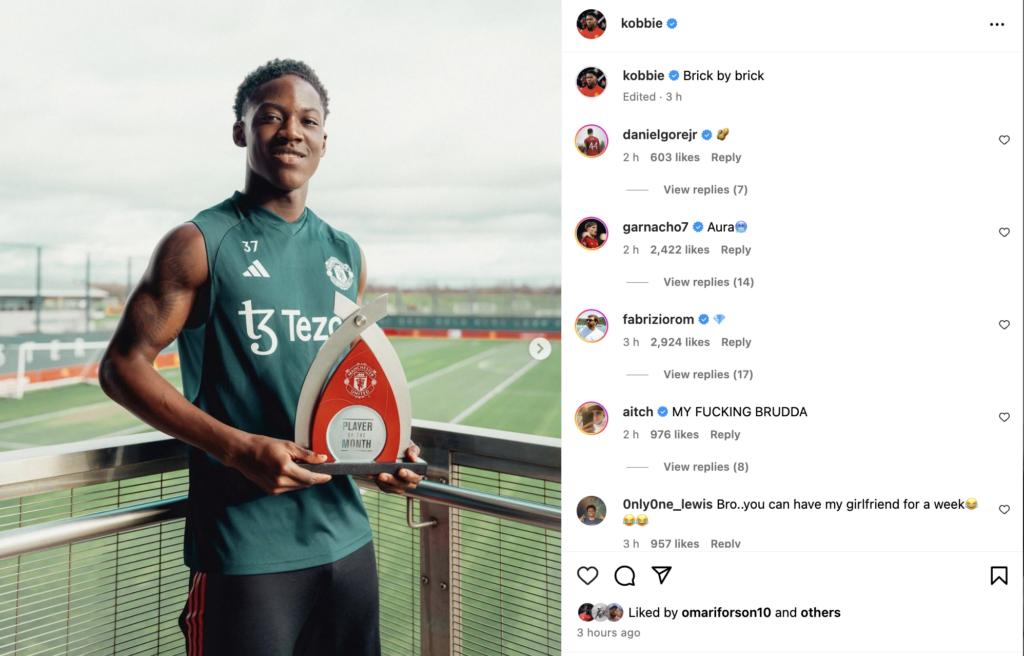
Task: Expand View replies (14) under garnacho7
Action: tap(709, 282)
